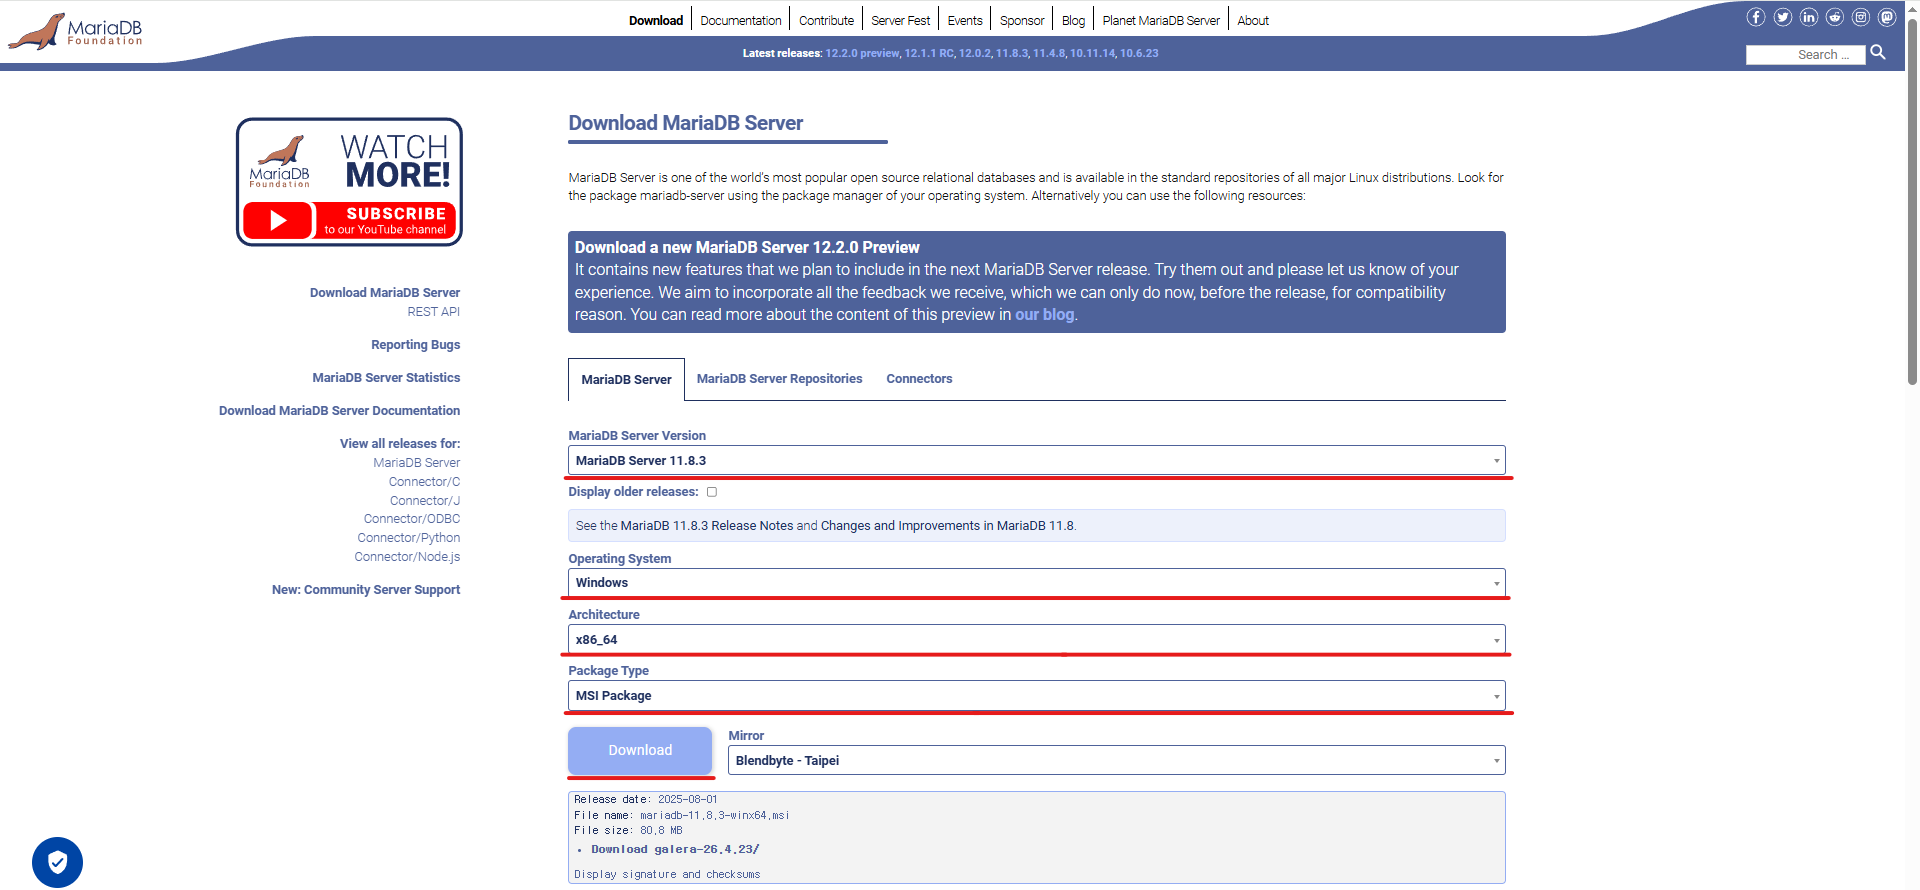Open the 11.8.3 release link in header
1920x890 pixels.
coord(1012,54)
